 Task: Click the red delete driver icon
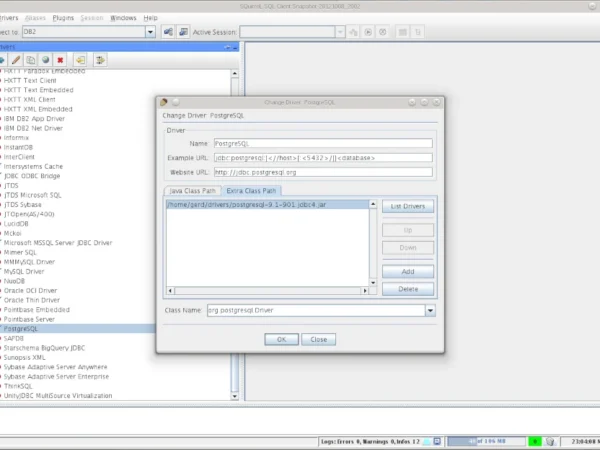(61, 60)
